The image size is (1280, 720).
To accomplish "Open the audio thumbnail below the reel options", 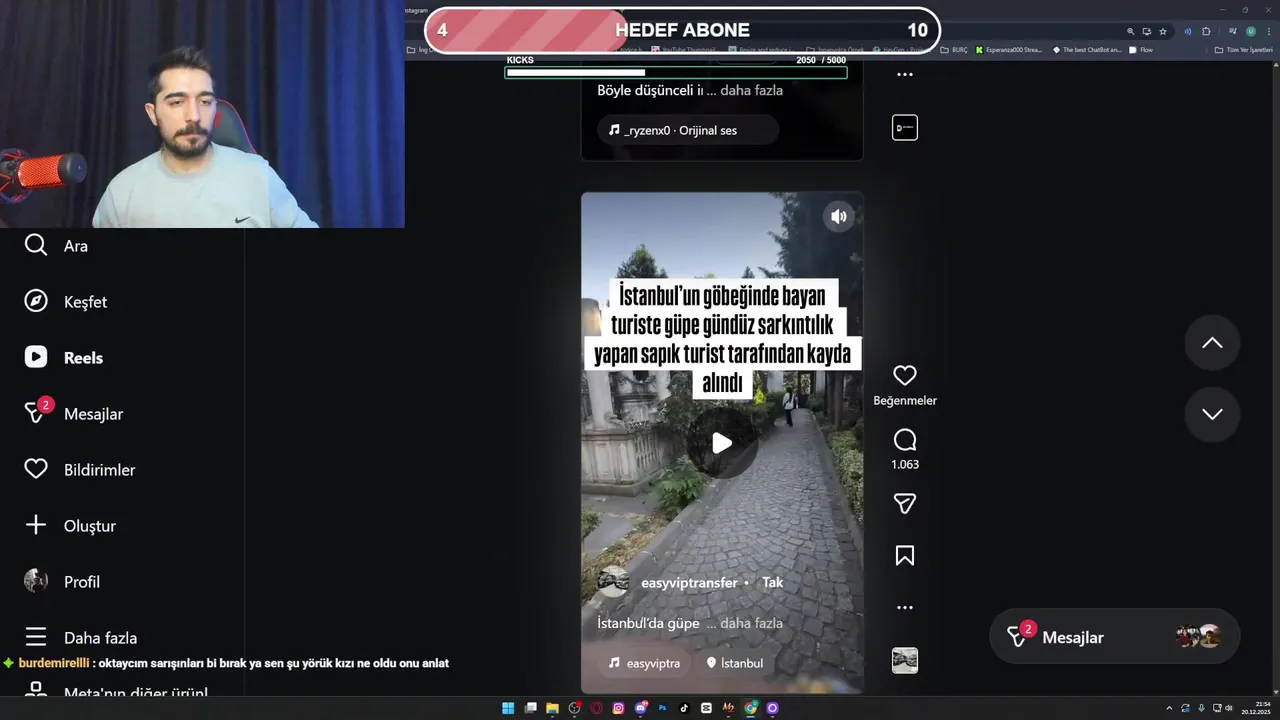I will point(905,661).
